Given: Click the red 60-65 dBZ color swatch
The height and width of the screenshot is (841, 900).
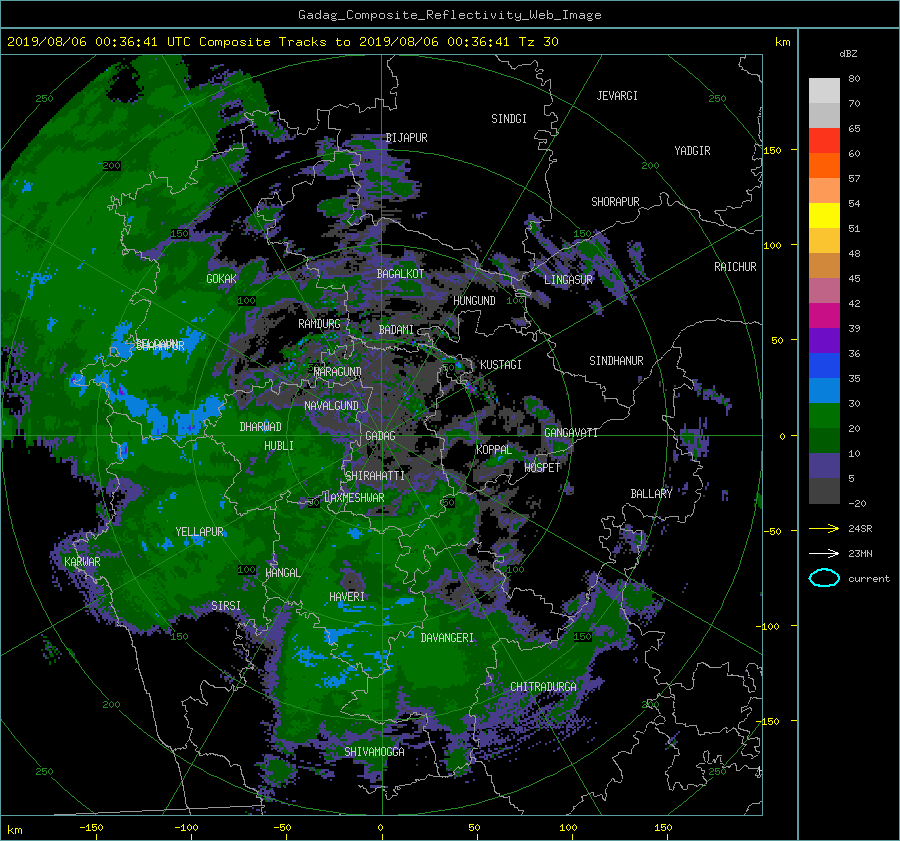Looking at the screenshot, I should click(x=824, y=140).
